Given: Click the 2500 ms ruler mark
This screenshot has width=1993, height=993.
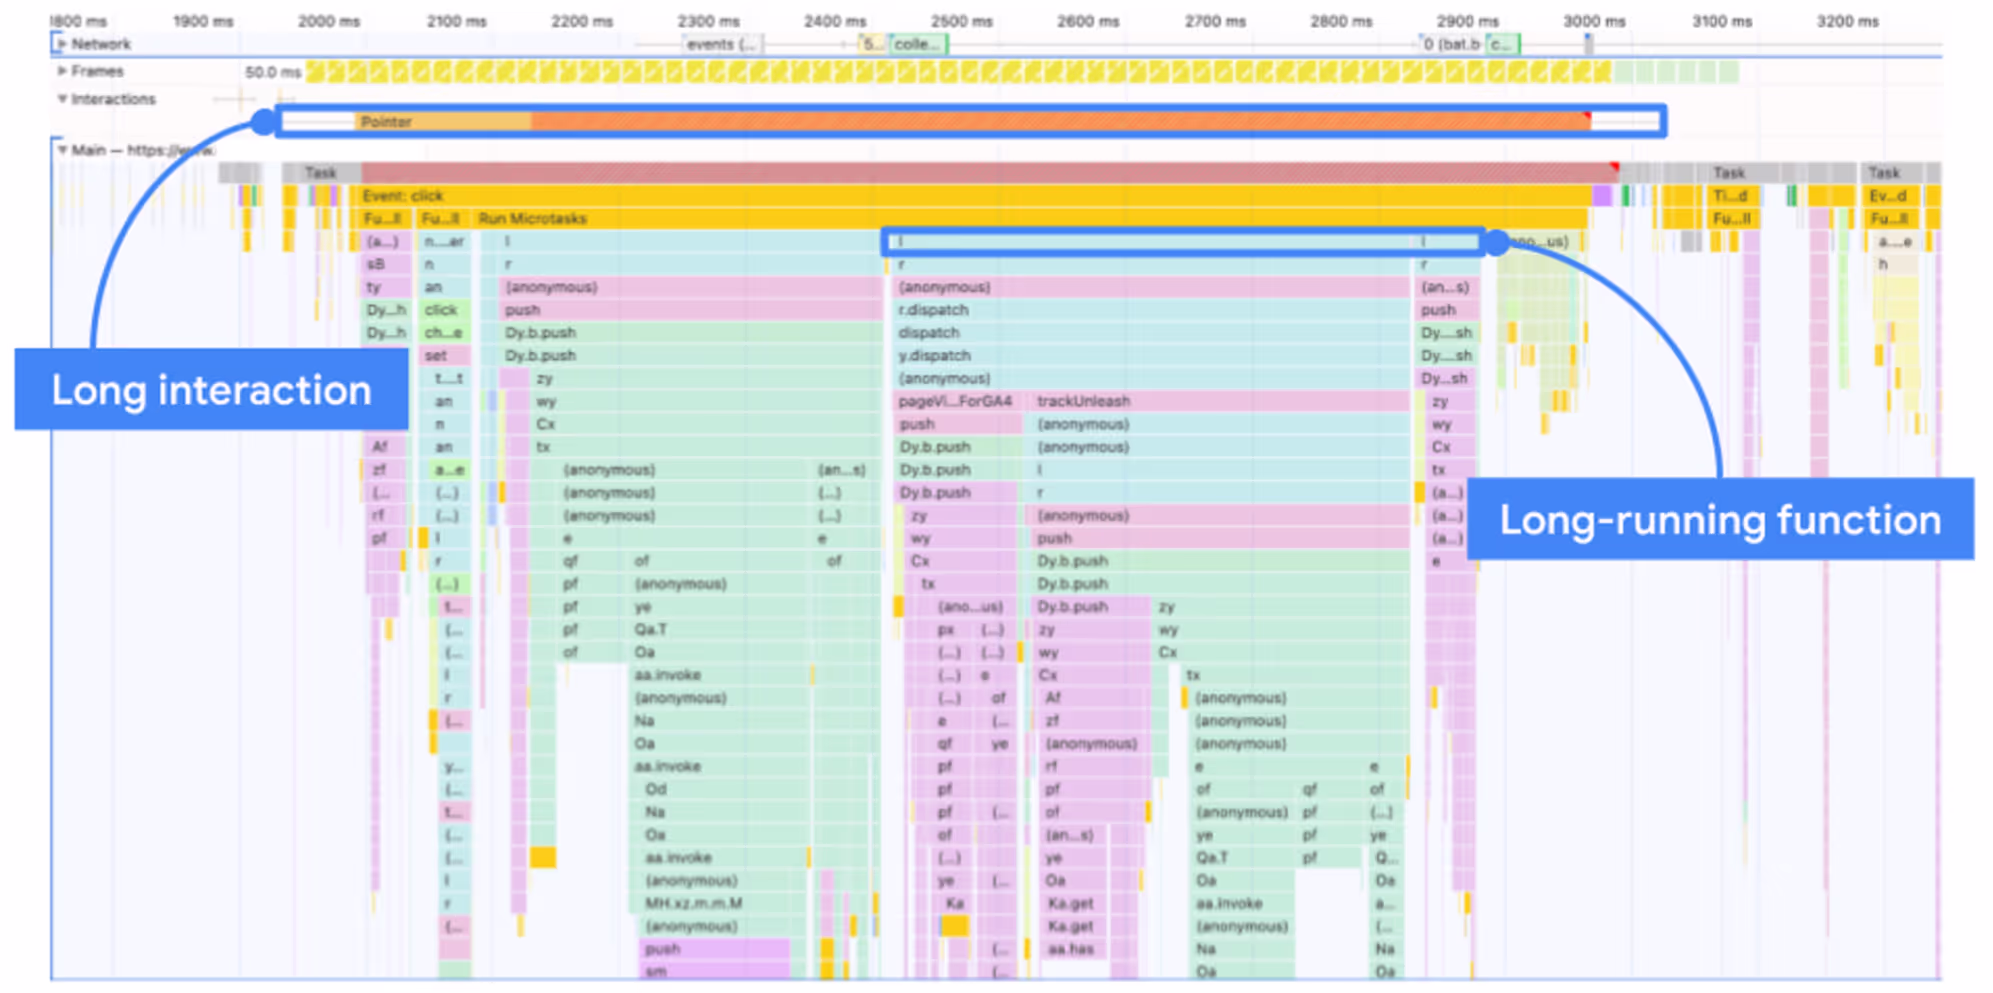Looking at the screenshot, I should pyautogui.click(x=961, y=21).
